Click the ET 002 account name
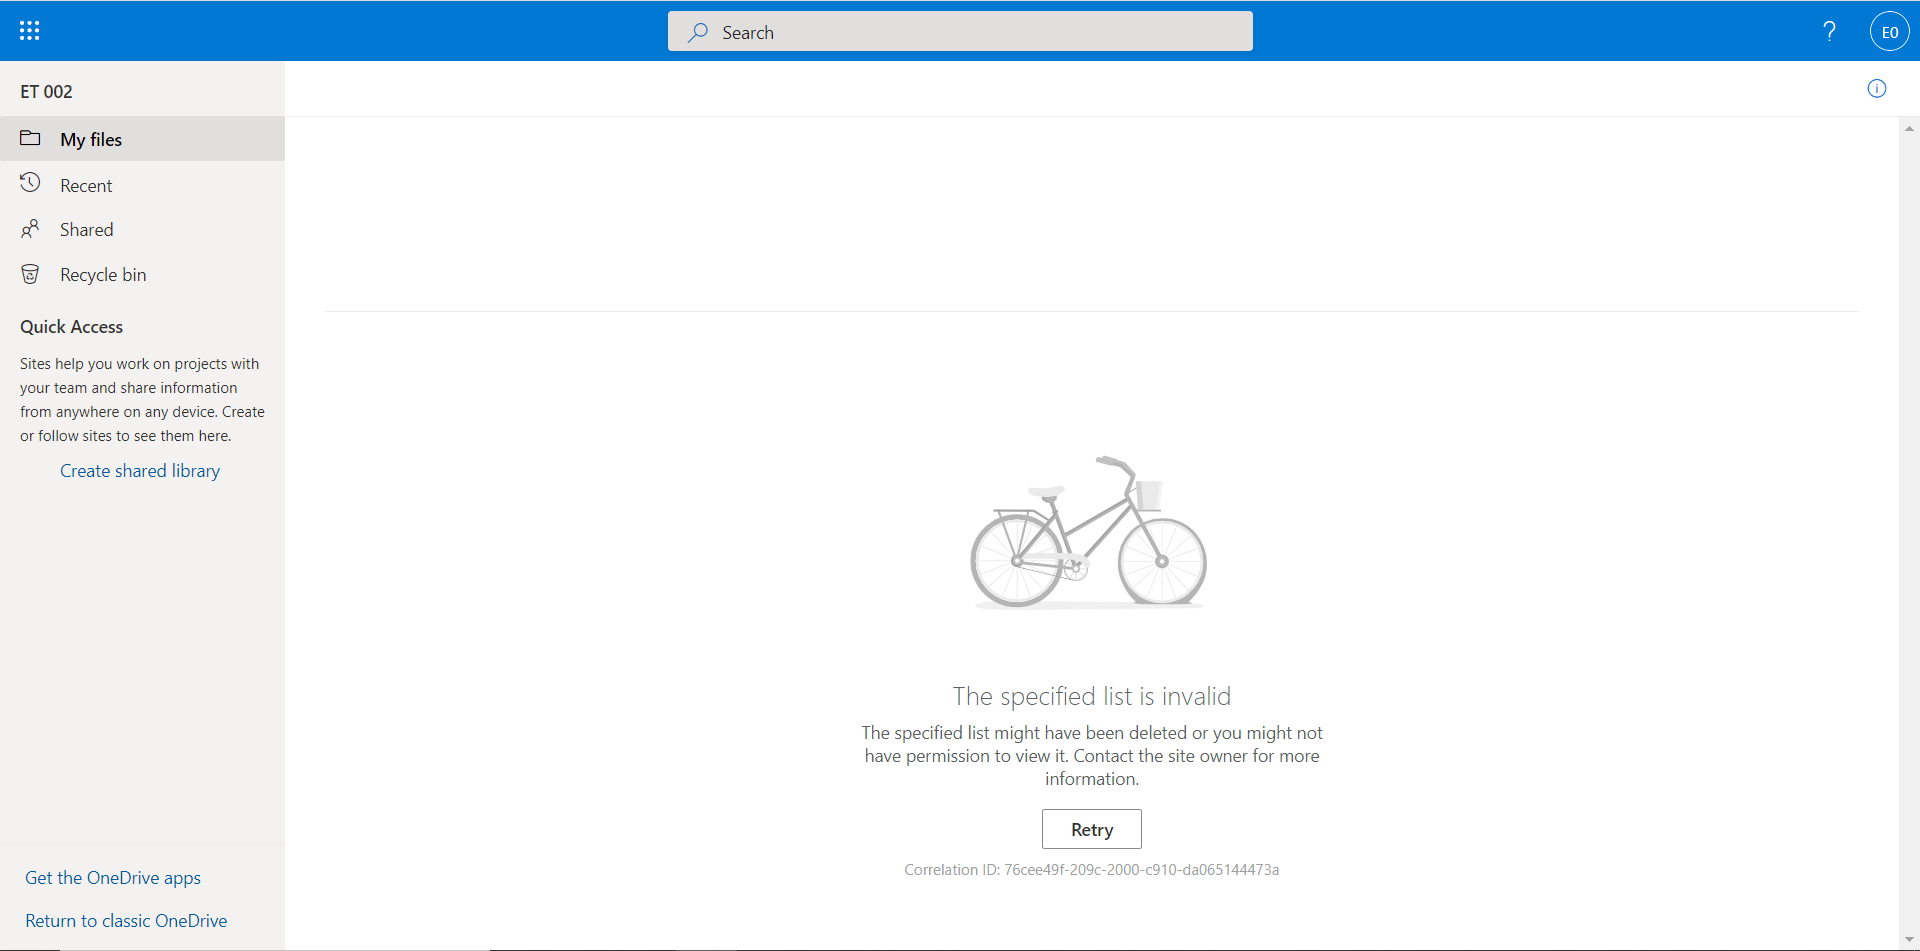The height and width of the screenshot is (951, 1920). [x=46, y=92]
